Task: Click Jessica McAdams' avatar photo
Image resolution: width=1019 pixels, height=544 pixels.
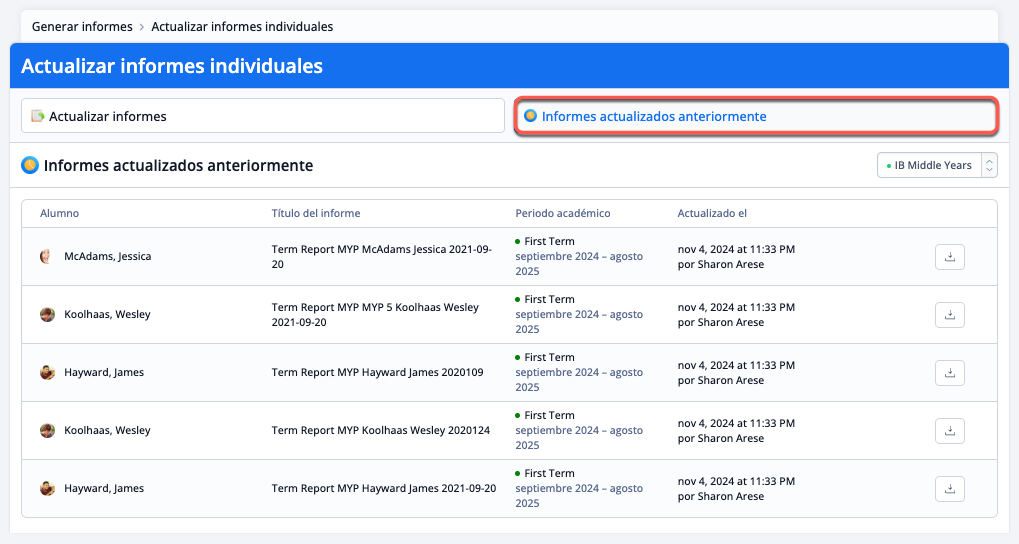Action: tap(47, 257)
